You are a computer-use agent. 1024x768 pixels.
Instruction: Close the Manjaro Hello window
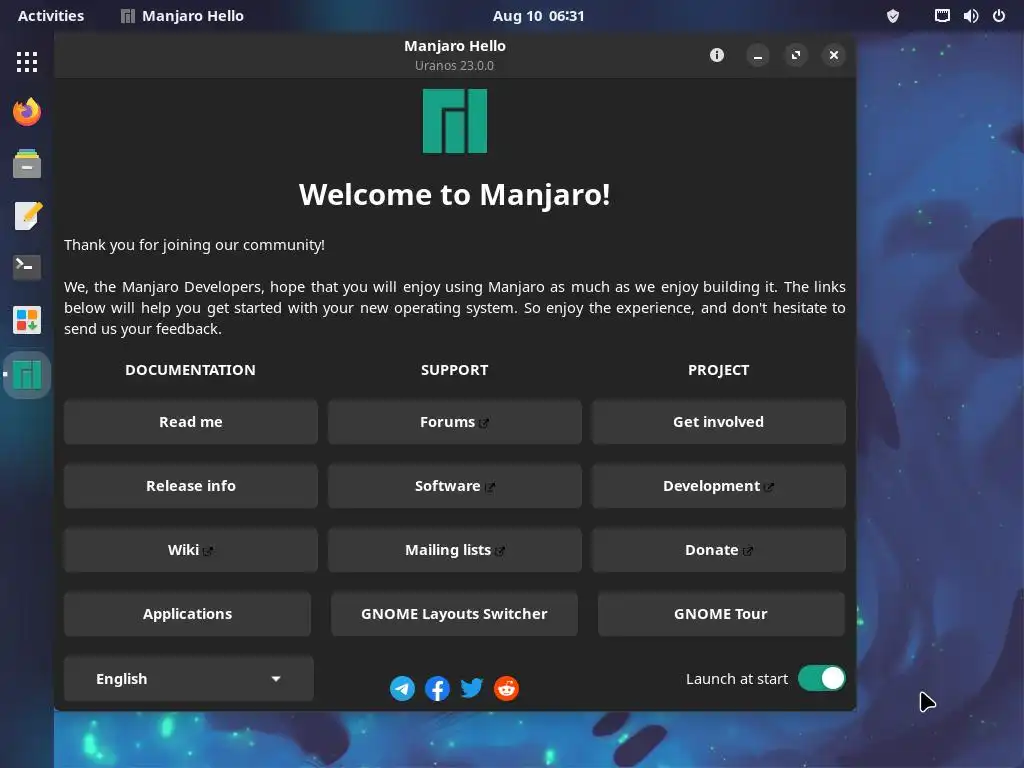click(833, 56)
